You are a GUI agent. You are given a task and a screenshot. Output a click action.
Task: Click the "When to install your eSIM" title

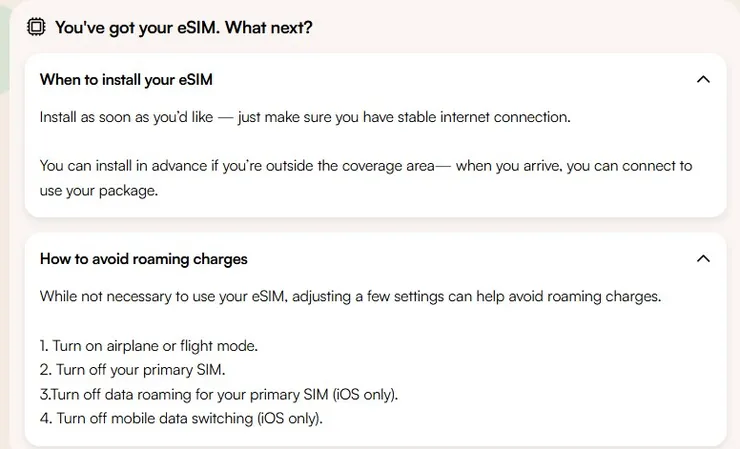click(x=126, y=79)
